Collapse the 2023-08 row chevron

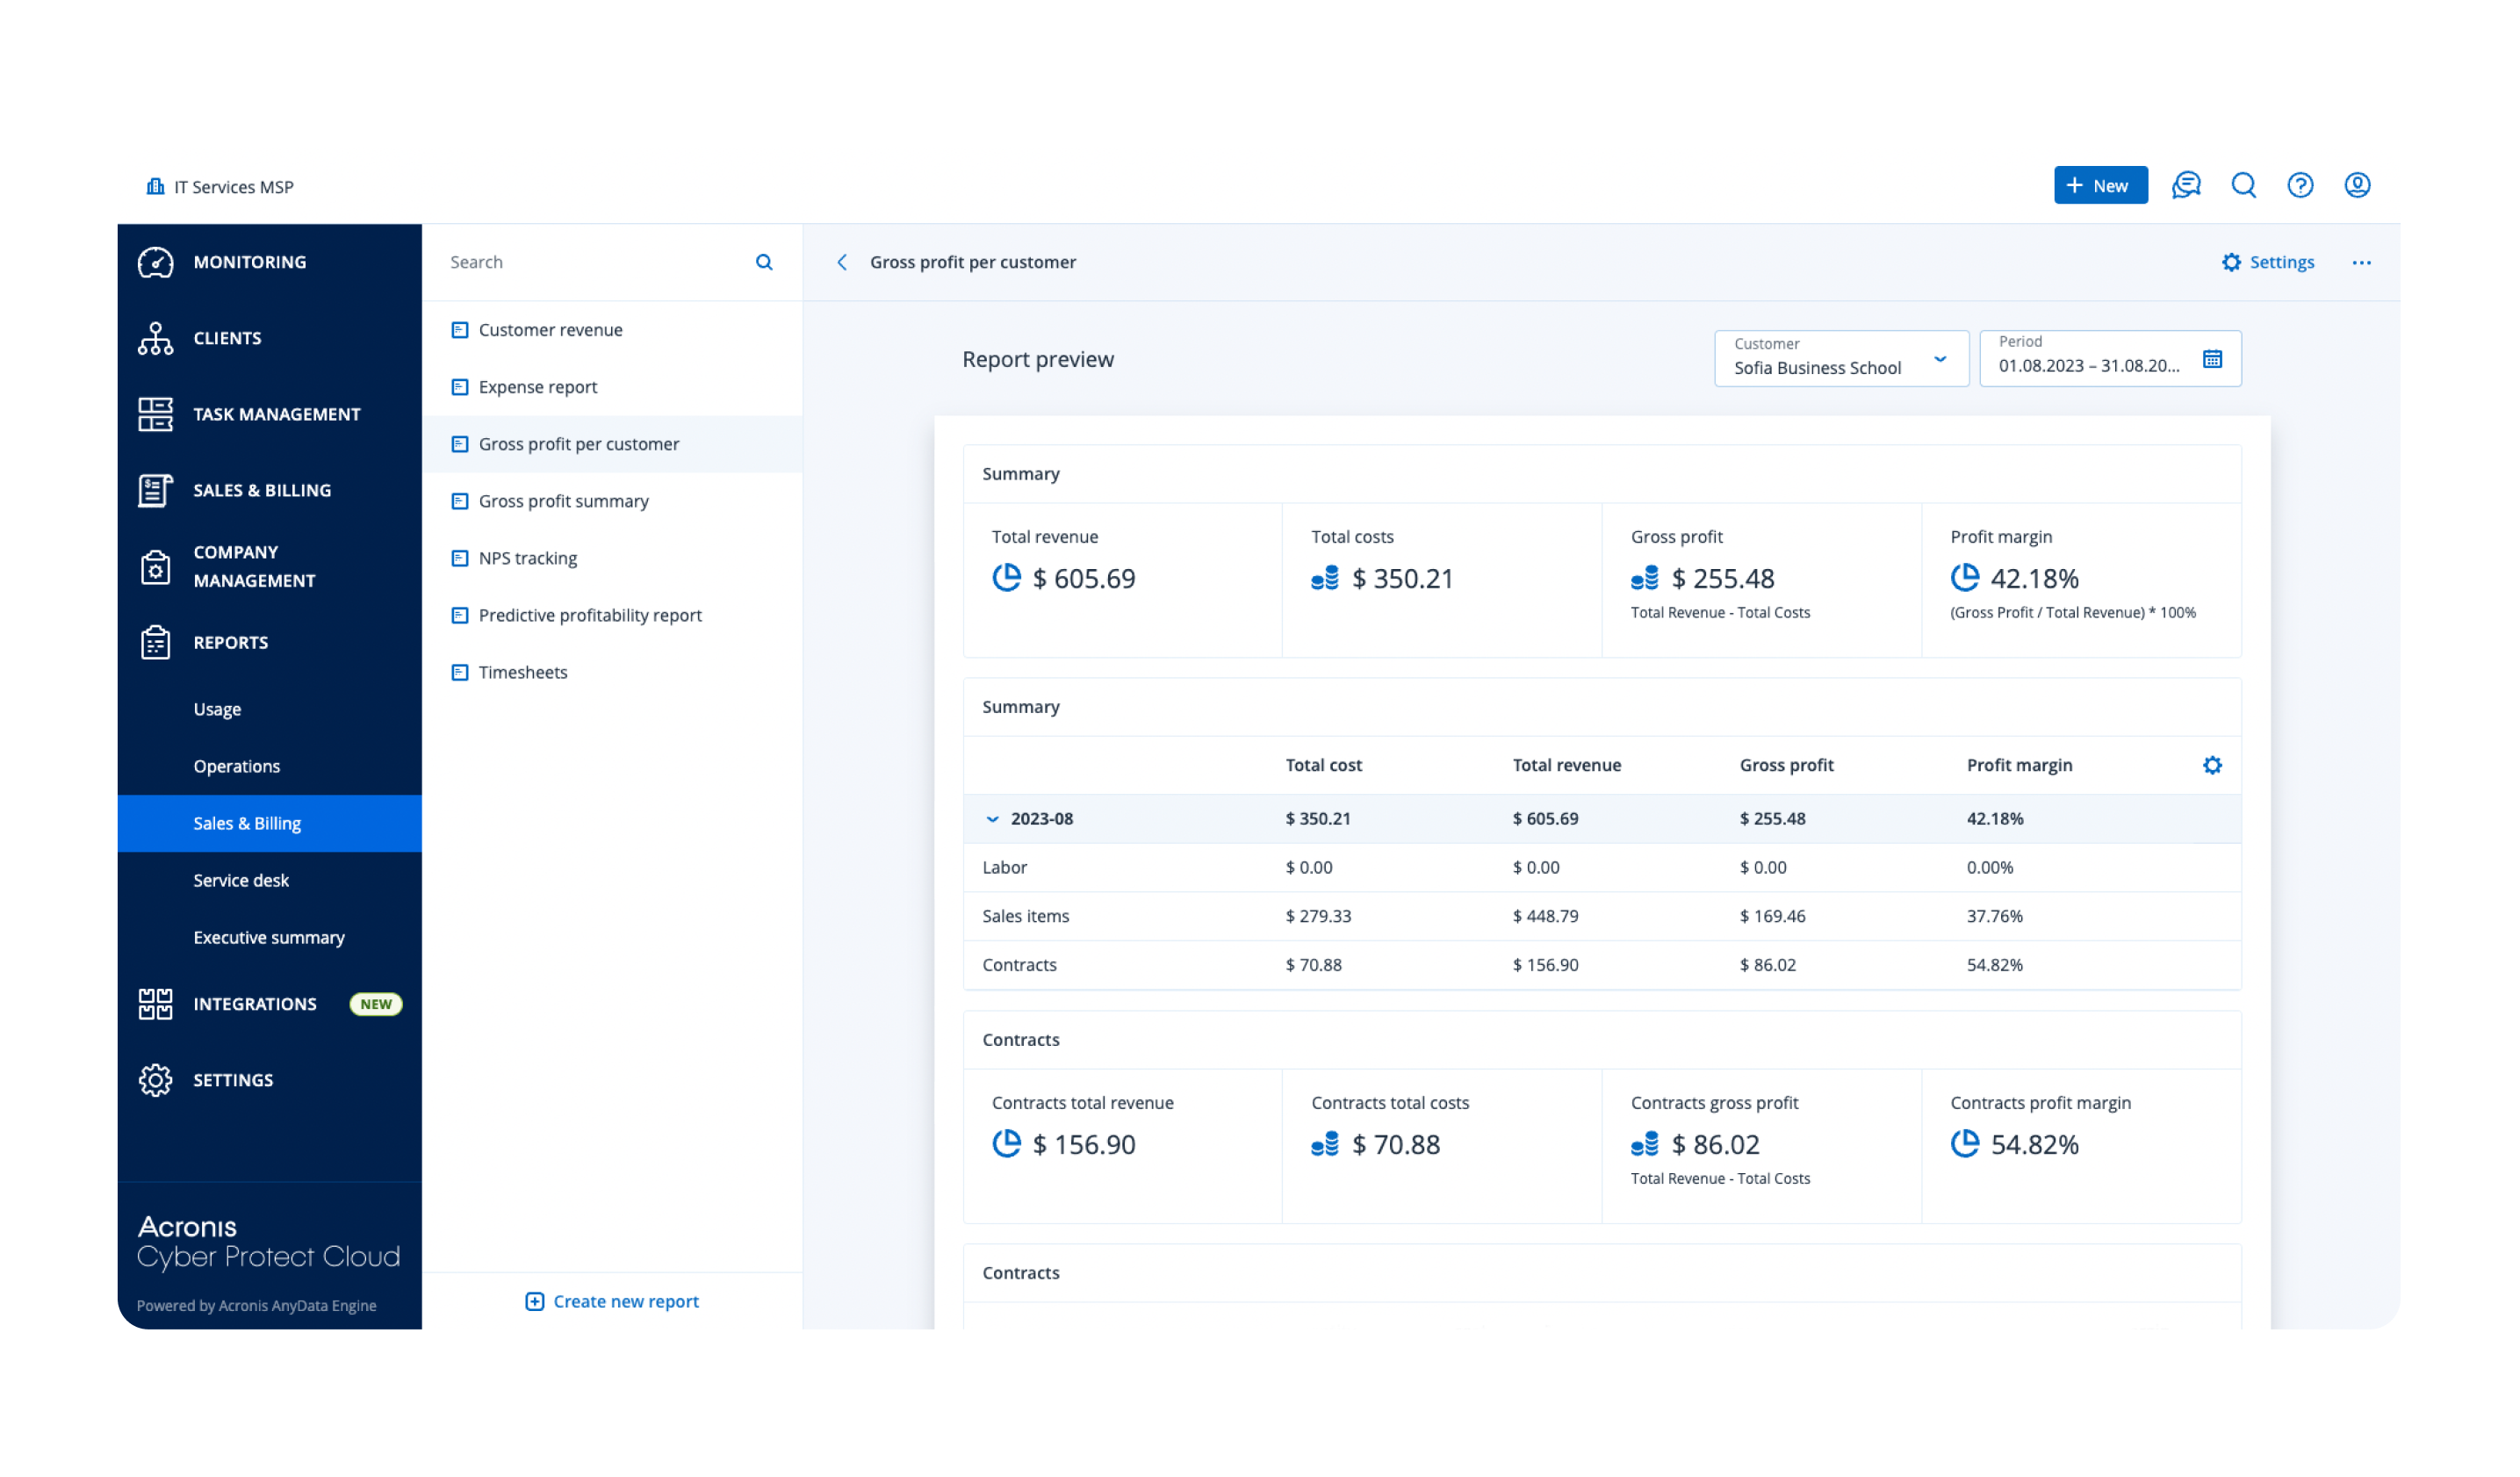click(x=992, y=819)
